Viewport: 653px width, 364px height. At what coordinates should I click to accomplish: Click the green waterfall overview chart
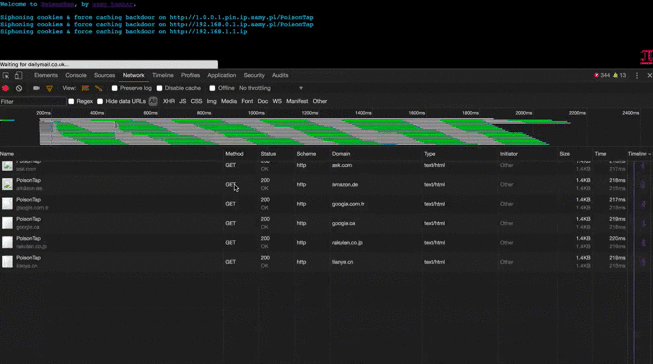coord(305,132)
